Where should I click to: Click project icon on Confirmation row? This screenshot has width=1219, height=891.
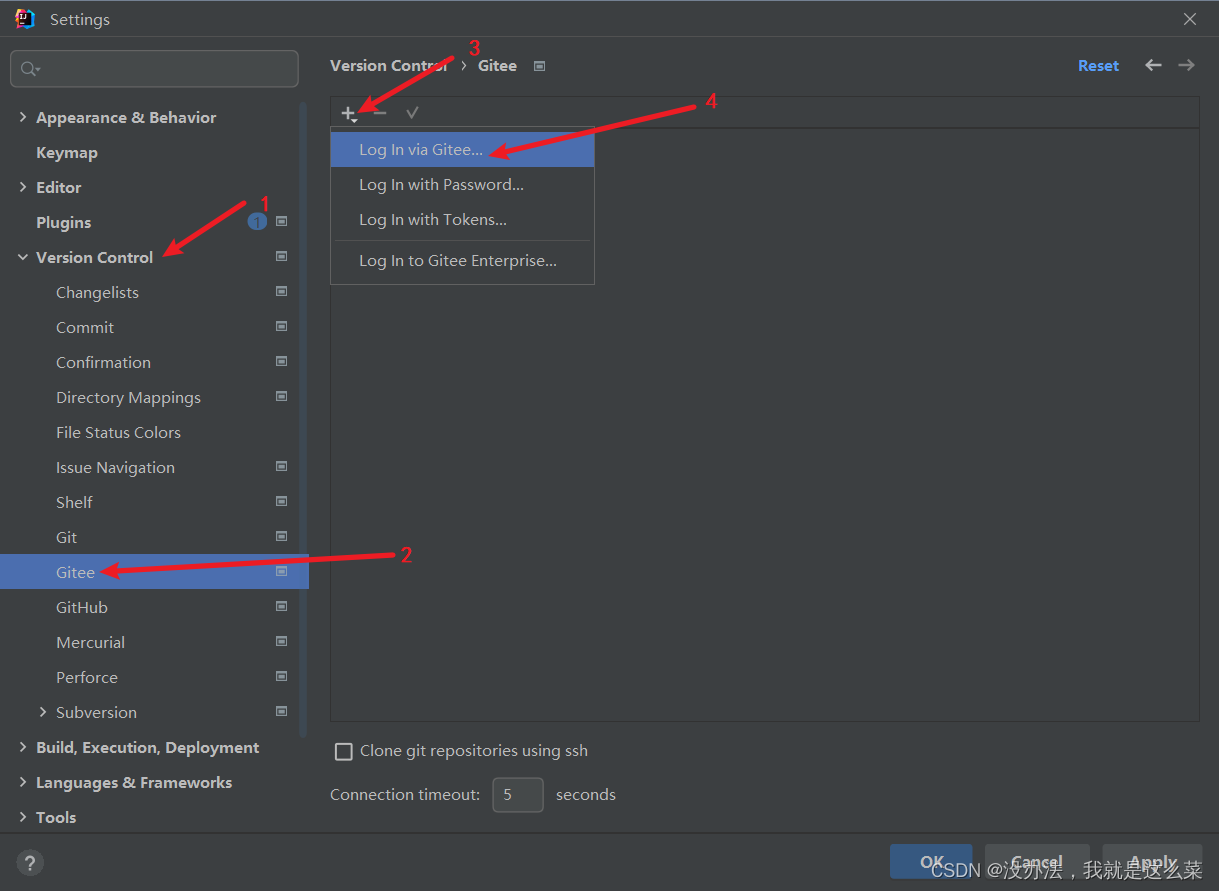pyautogui.click(x=281, y=361)
